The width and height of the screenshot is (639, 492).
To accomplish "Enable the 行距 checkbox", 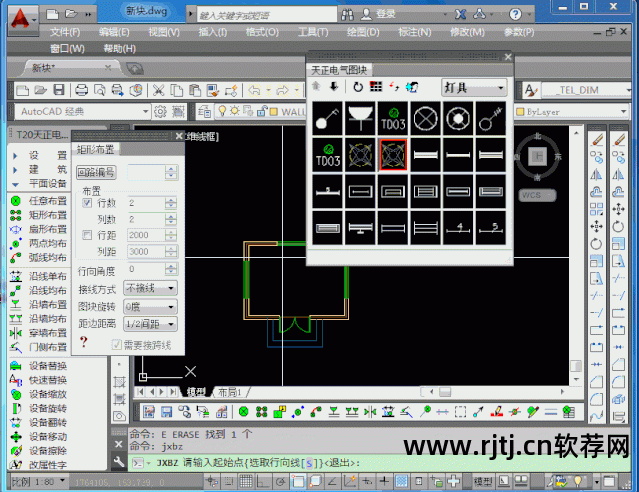I will (87, 235).
